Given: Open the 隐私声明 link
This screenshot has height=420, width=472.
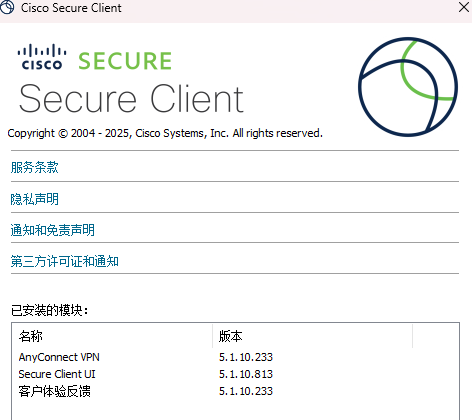Looking at the screenshot, I should pyautogui.click(x=35, y=199).
